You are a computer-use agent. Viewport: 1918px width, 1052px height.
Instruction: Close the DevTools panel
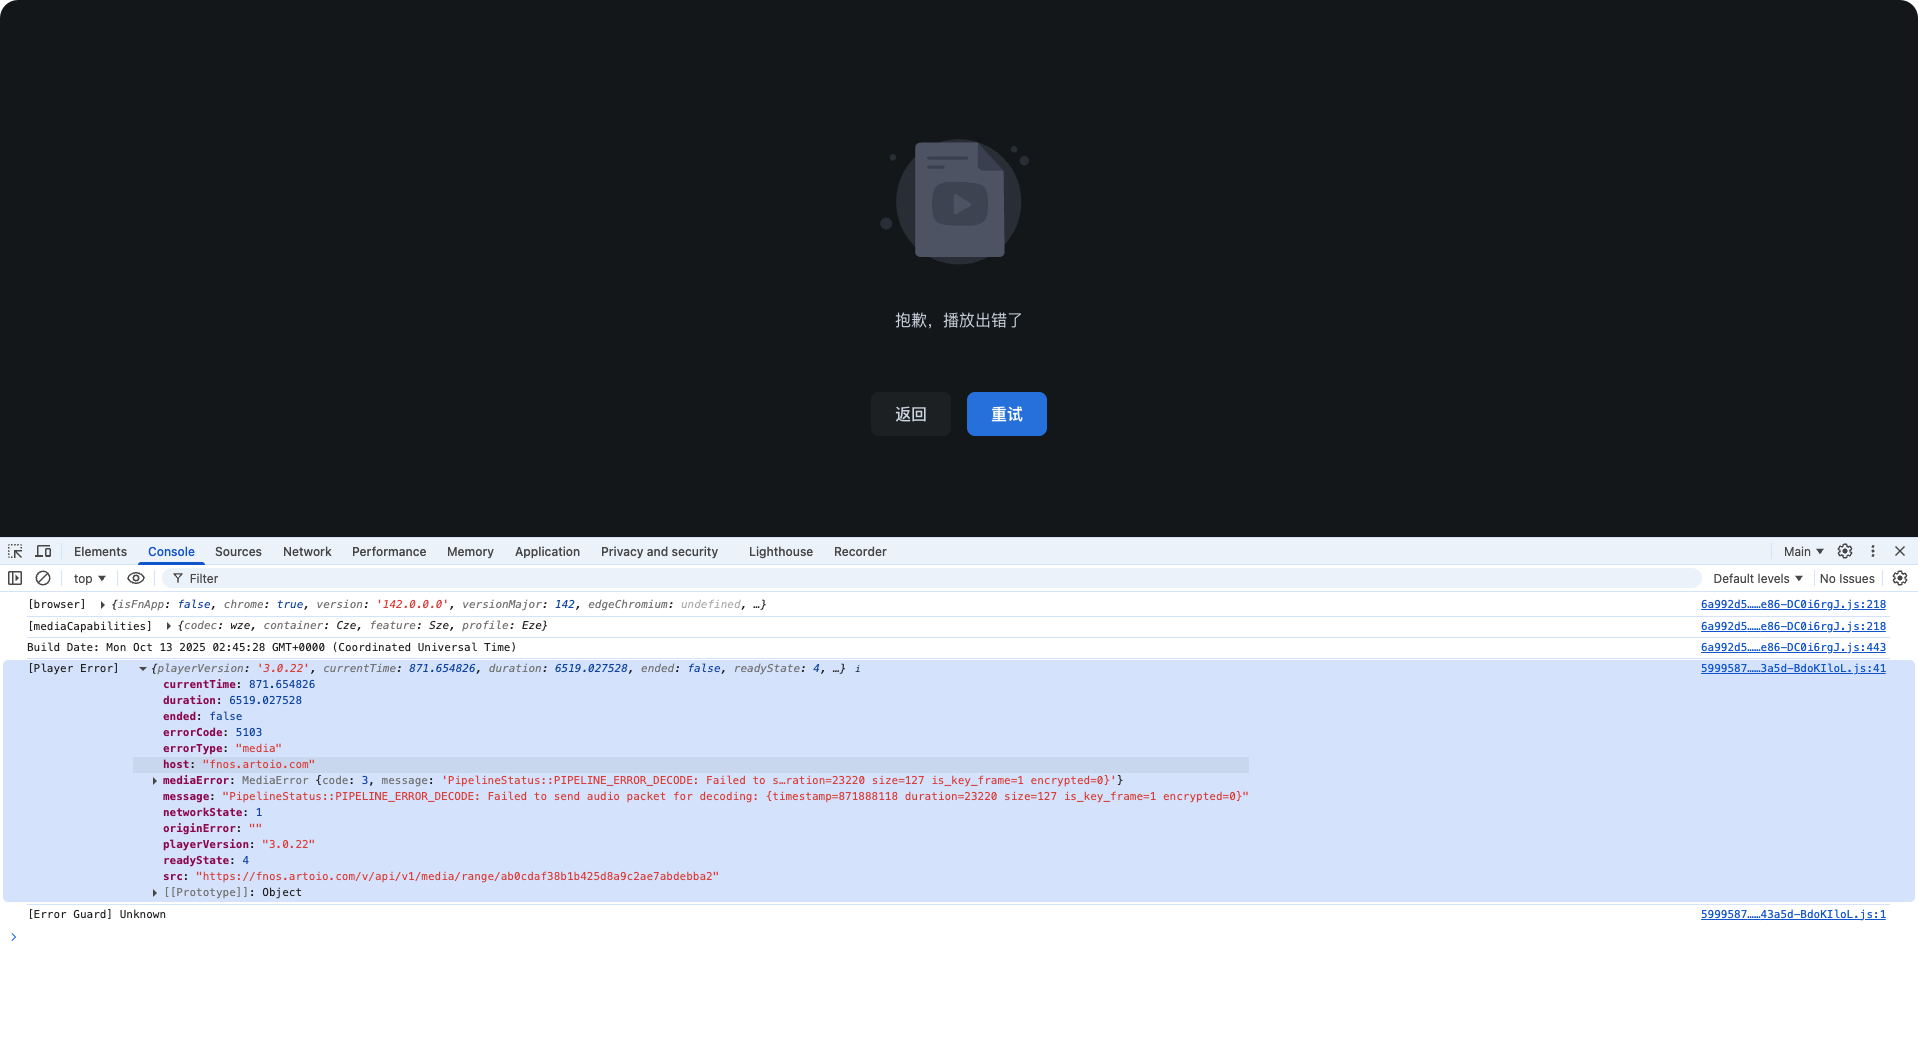point(1900,551)
